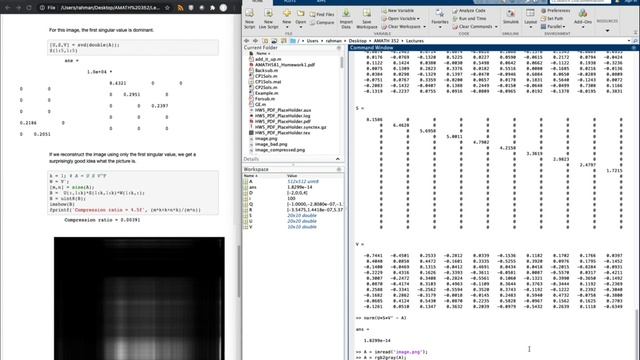640x360 pixels.
Task: Open the Open Variable dropdown
Action: click(401, 18)
